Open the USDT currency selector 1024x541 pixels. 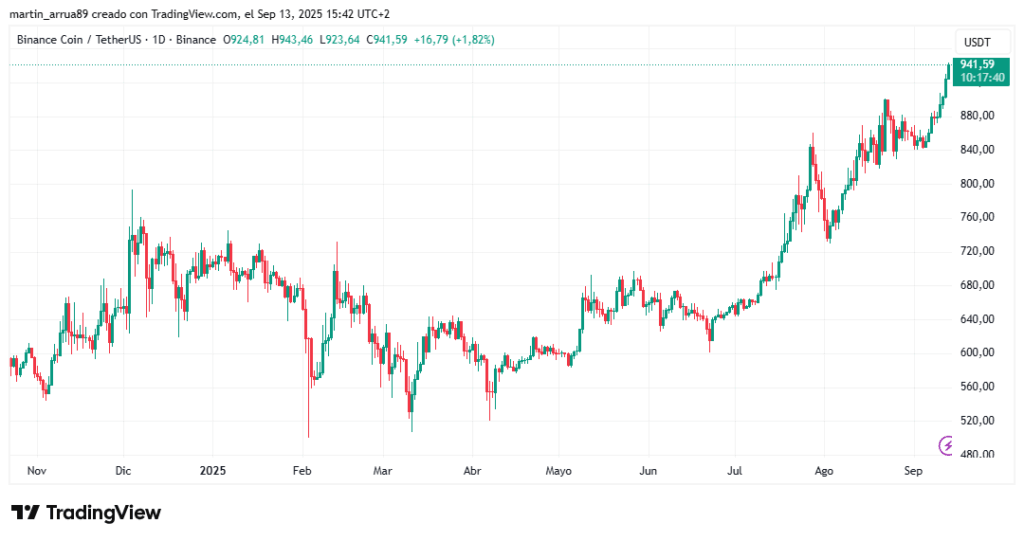pos(976,41)
